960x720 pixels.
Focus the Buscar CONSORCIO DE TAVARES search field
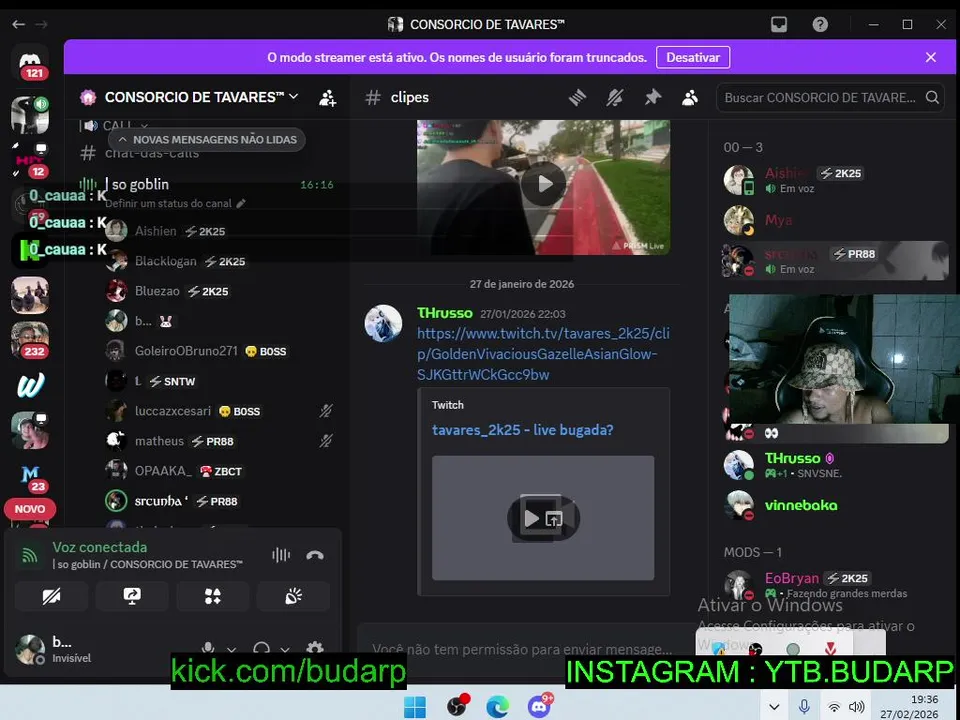830,97
